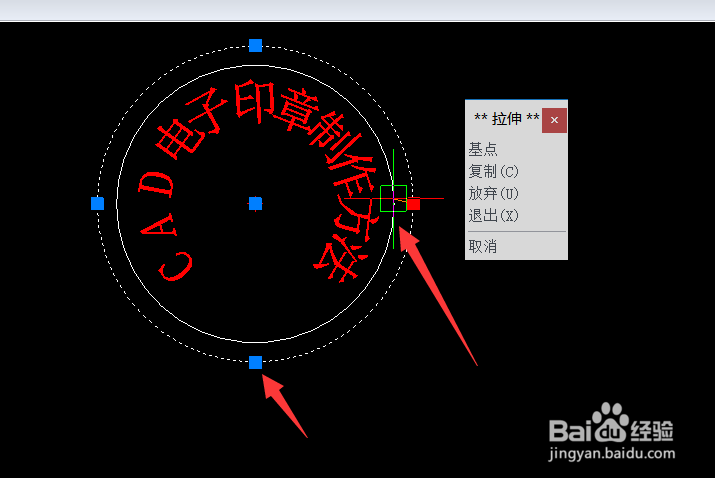Image resolution: width=715 pixels, height=478 pixels.
Task: Click the bottom blue grip of circle
Action: pyautogui.click(x=255, y=363)
